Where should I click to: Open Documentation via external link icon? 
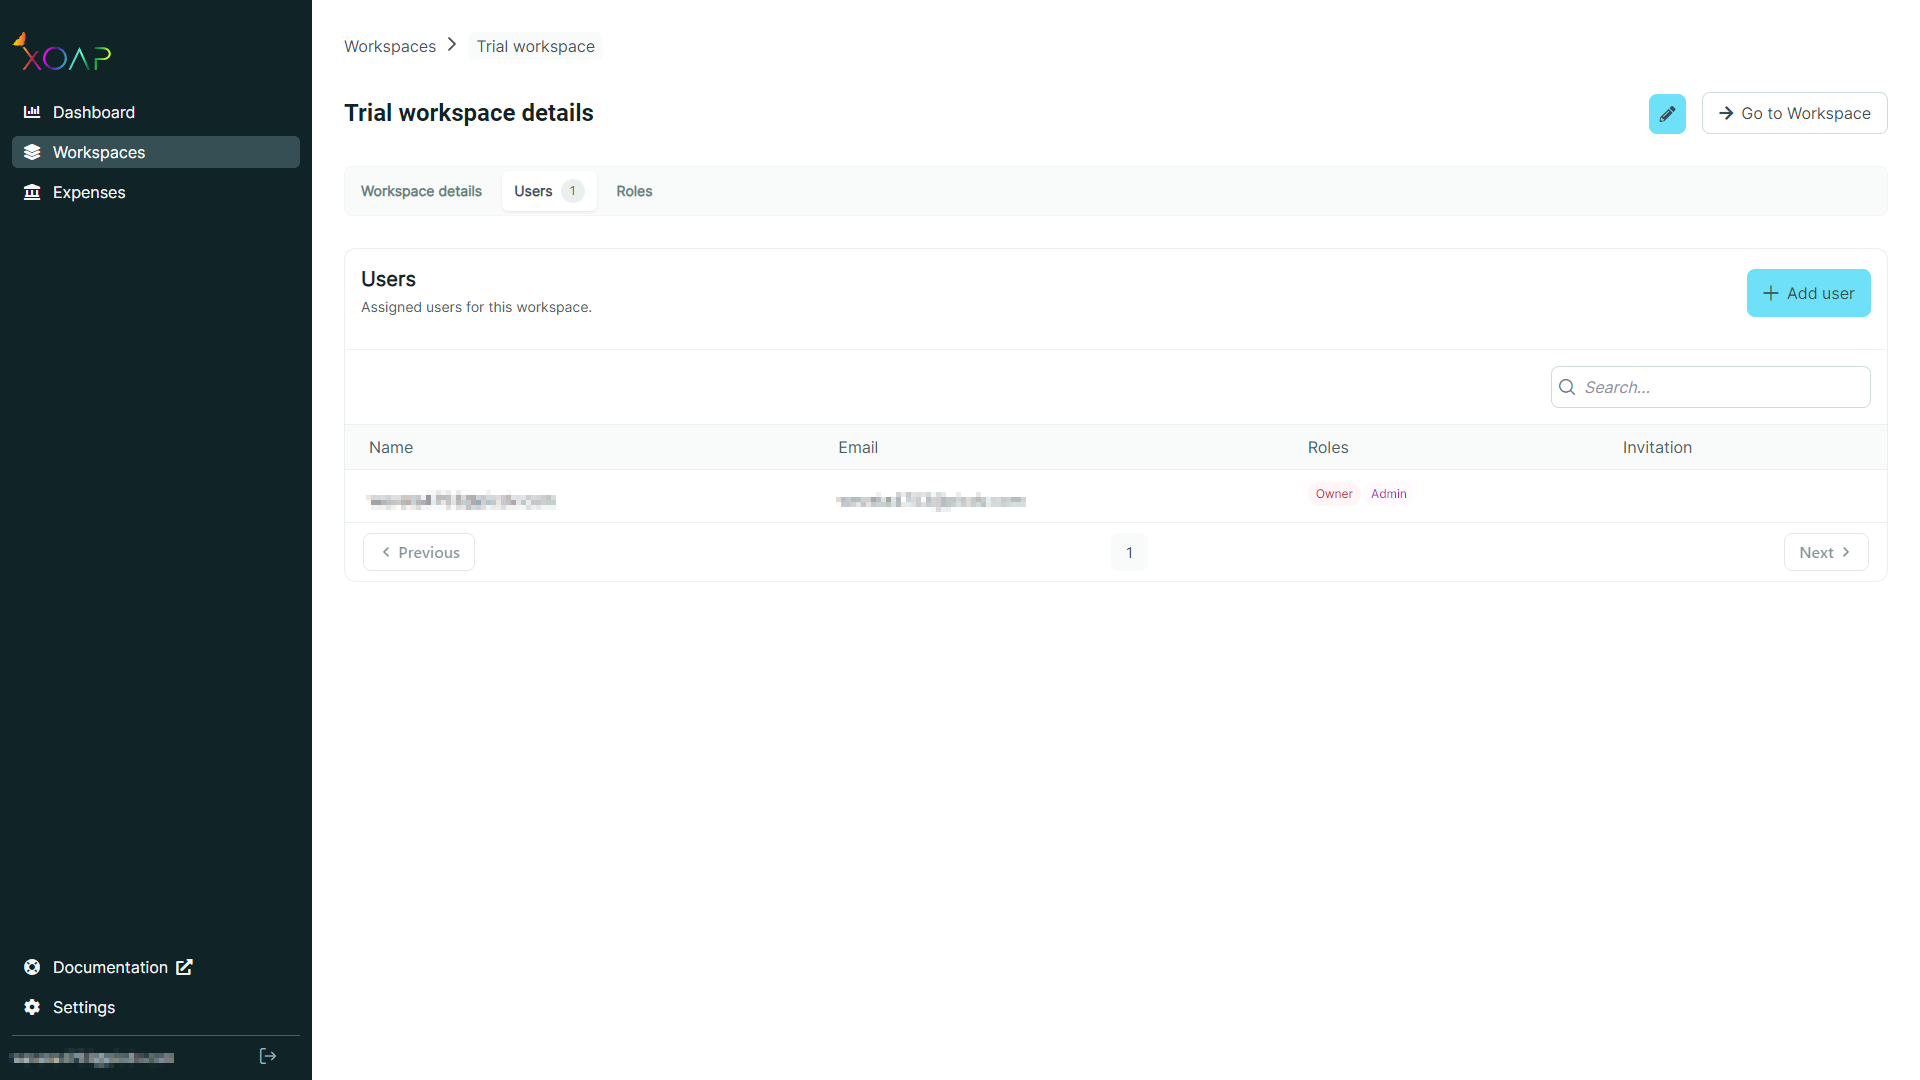pos(184,967)
